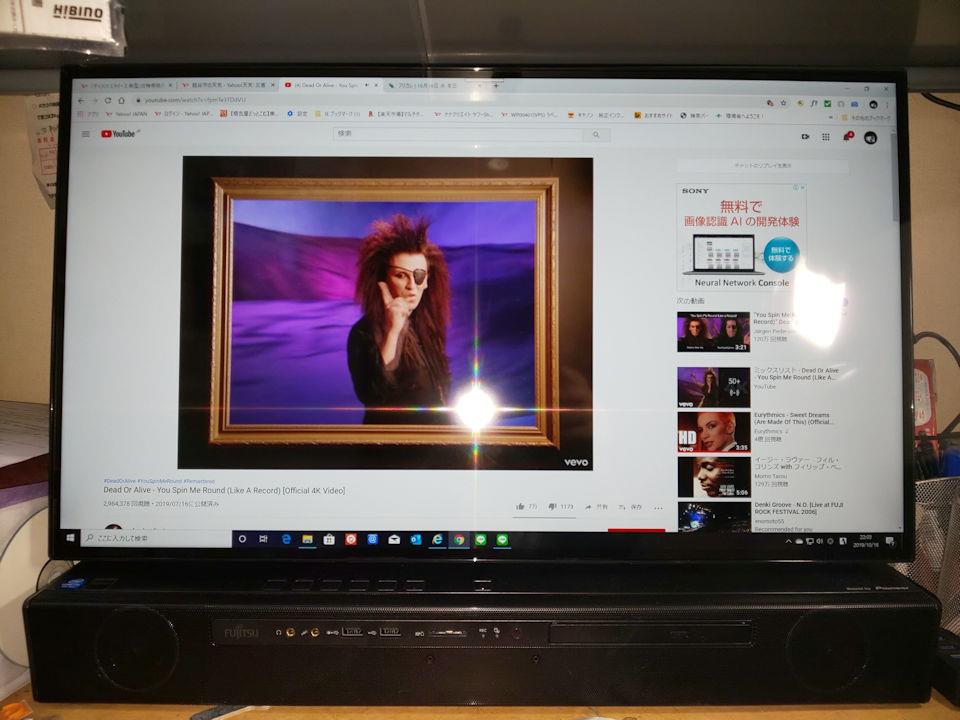Viewport: 960px width, 720px height.
Task: Open Task View on the taskbar
Action: click(x=263, y=539)
